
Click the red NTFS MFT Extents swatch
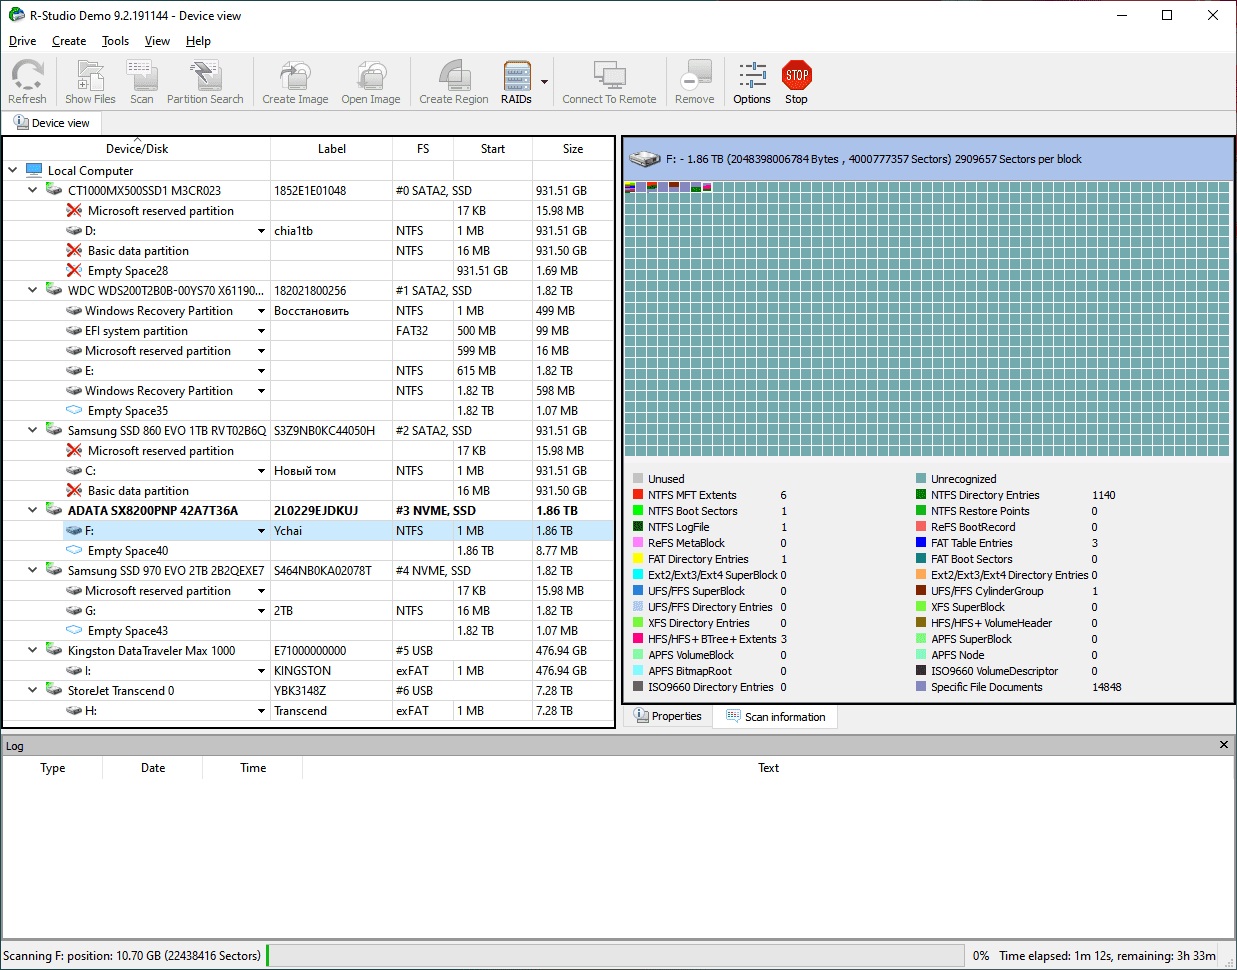[x=638, y=495]
